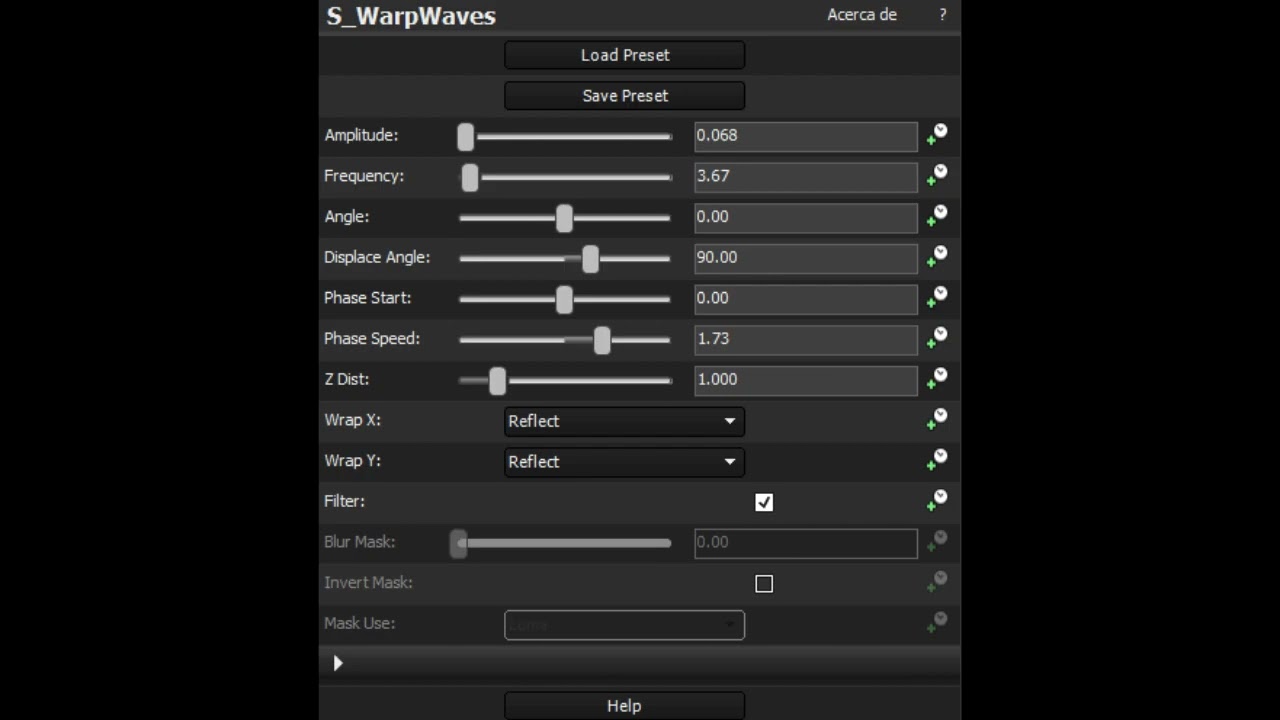
Task: Click the keyframe icon for Phase Start
Action: click(937, 298)
